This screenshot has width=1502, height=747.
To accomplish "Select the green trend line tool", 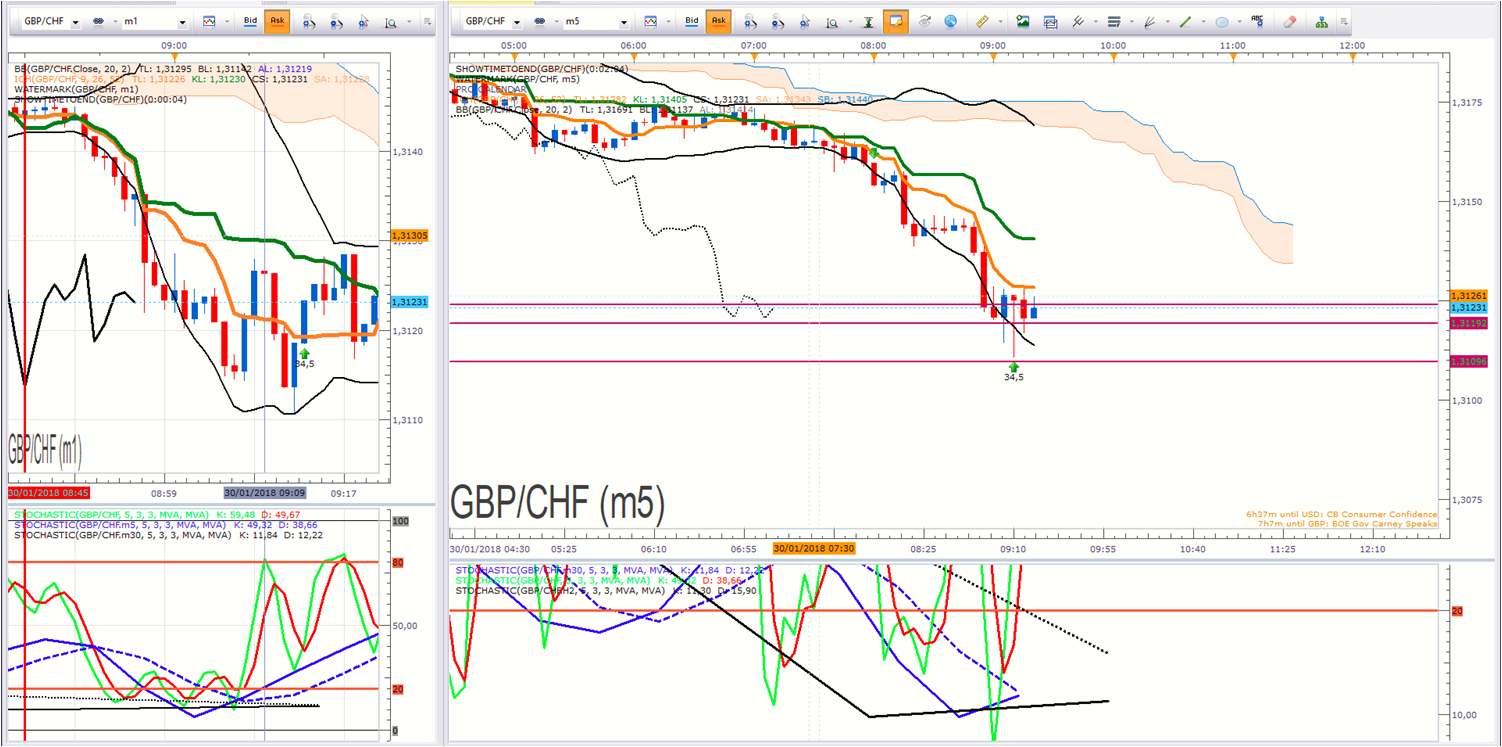I will coord(1185,22).
